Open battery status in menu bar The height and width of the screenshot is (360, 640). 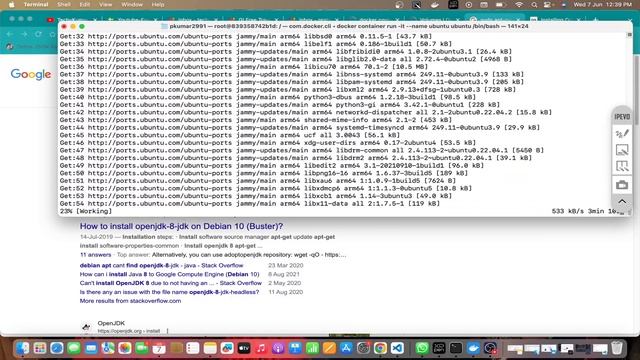point(501,4)
